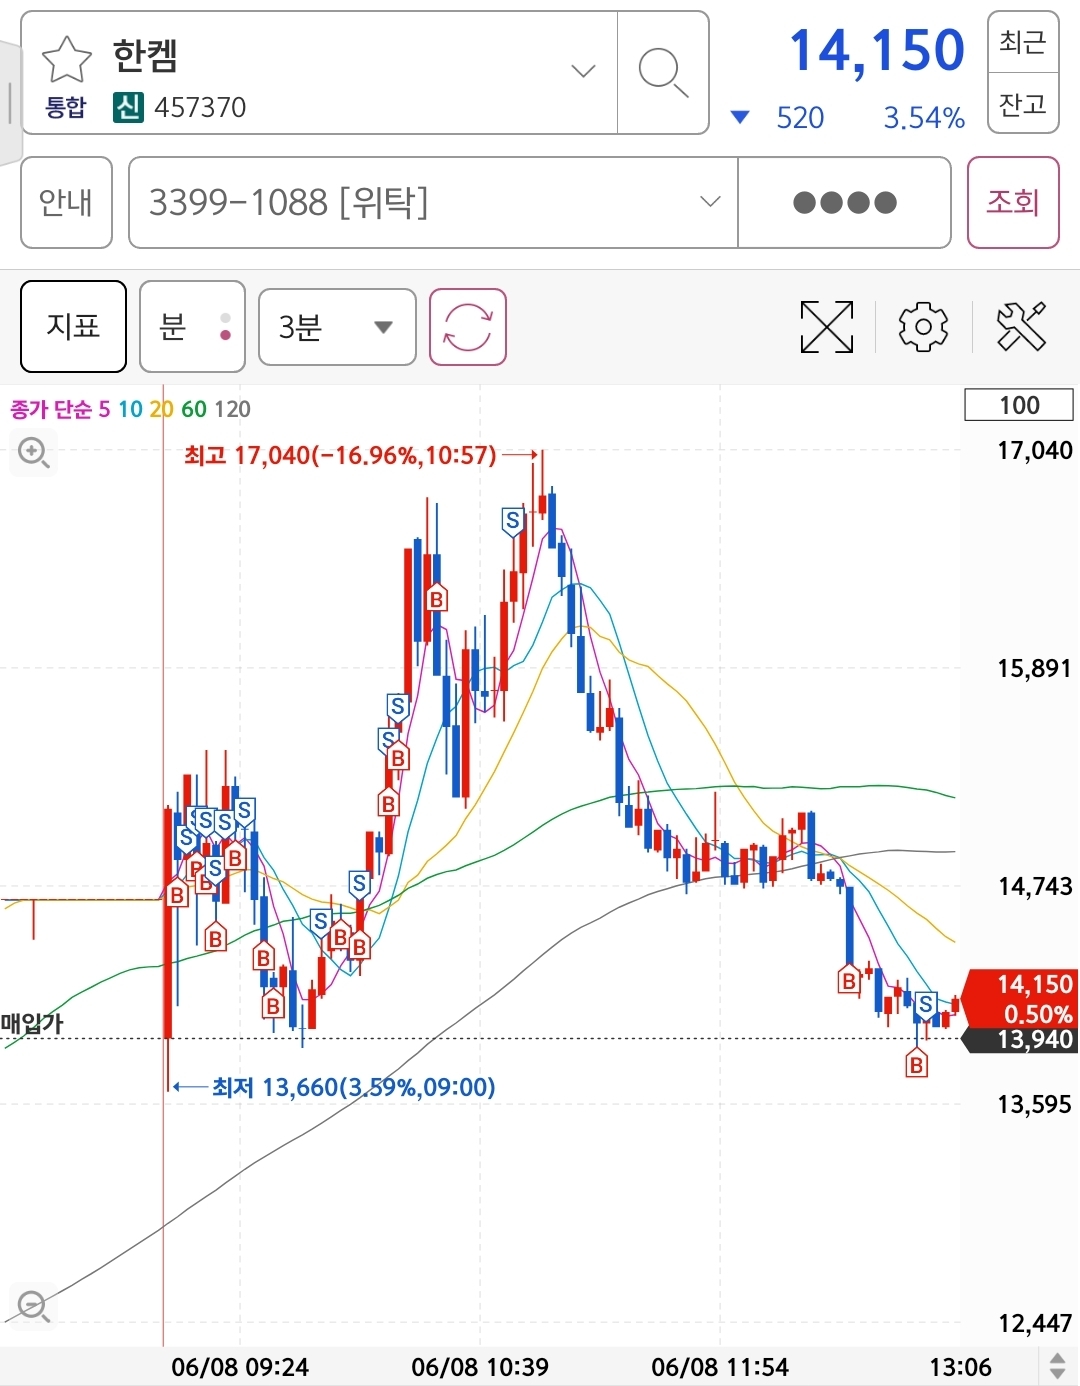Tap the 14,150 0.50% price tag
The height and width of the screenshot is (1386, 1080).
coord(1021,998)
